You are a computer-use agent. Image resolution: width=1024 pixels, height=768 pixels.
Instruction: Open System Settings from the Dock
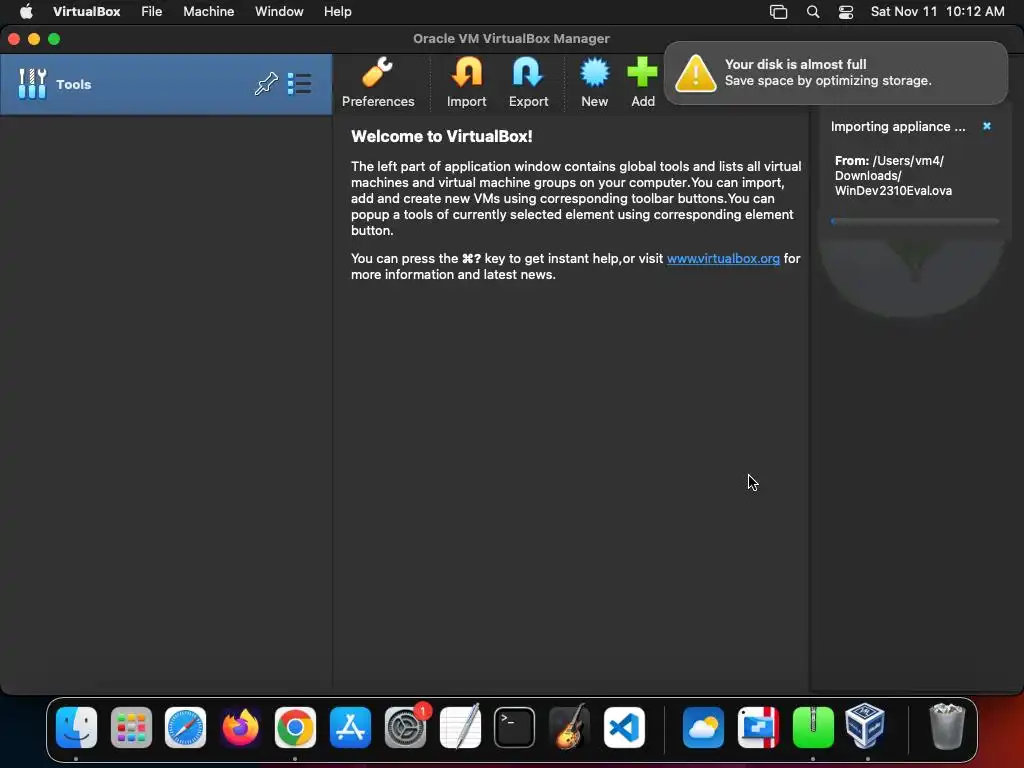click(405, 727)
